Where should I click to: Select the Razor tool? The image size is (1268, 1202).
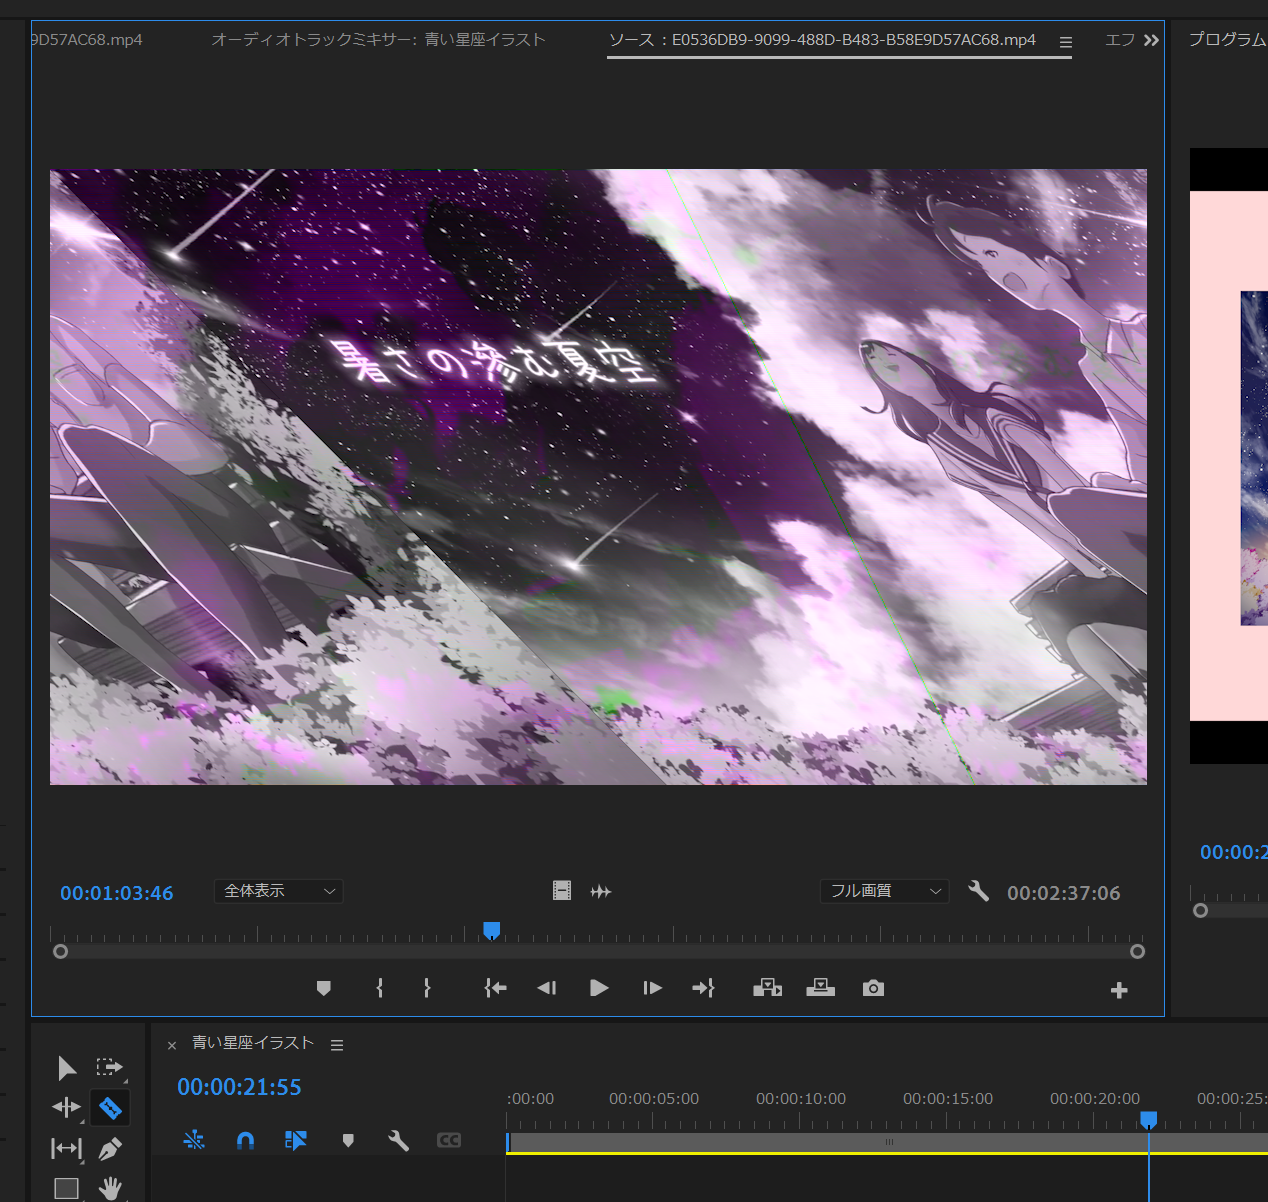click(x=110, y=1107)
